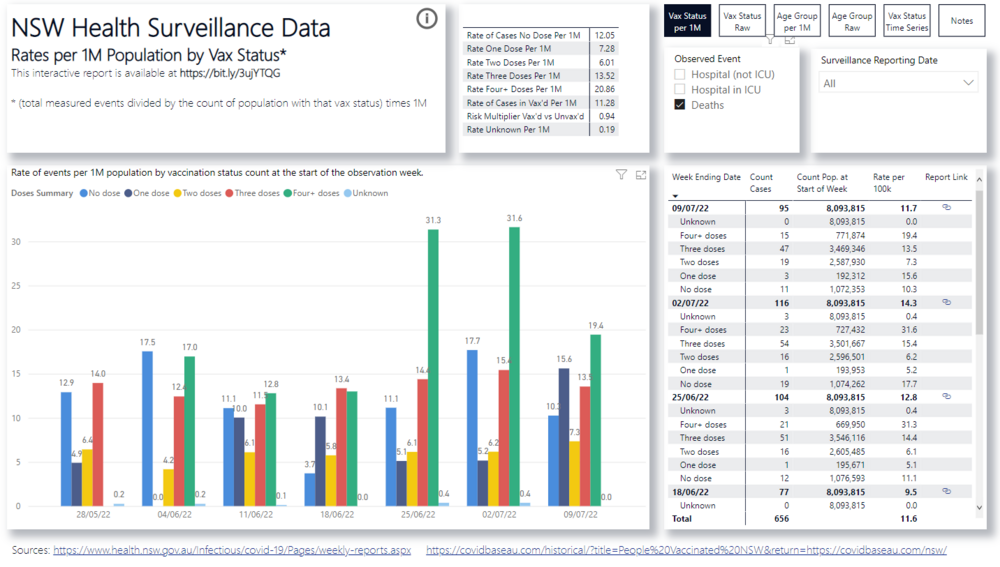
Task: Open report link for week 09/07/22
Action: tap(946, 207)
